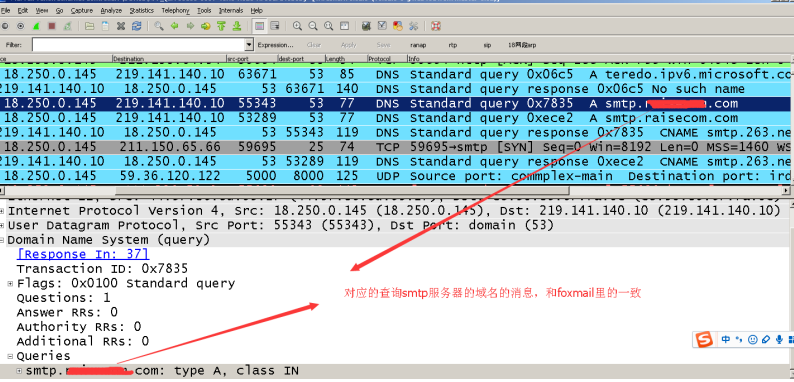Viewport: 794px width, 382px height.
Task: Restart the current capture icon
Action: tap(67, 26)
